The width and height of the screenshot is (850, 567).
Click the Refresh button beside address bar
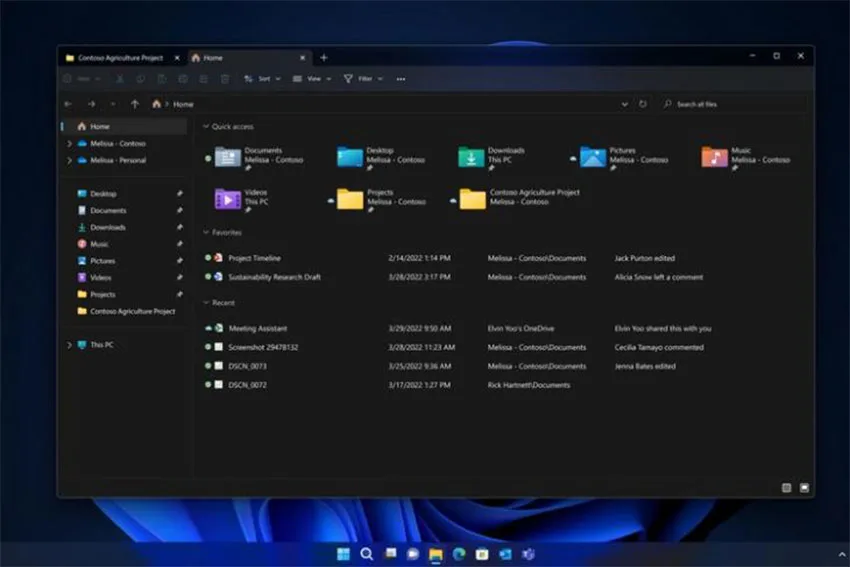click(x=643, y=104)
